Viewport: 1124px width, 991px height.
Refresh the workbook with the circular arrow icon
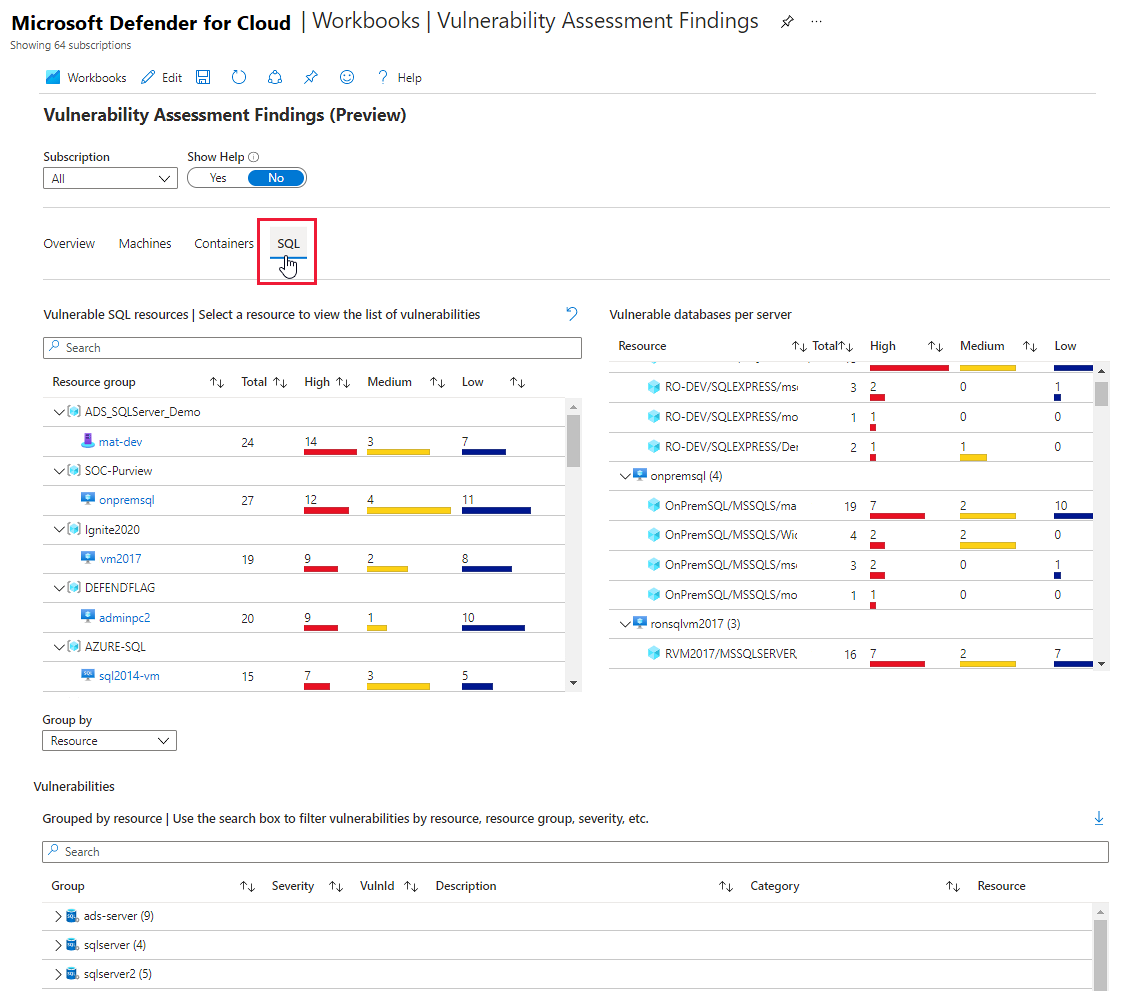click(x=239, y=77)
